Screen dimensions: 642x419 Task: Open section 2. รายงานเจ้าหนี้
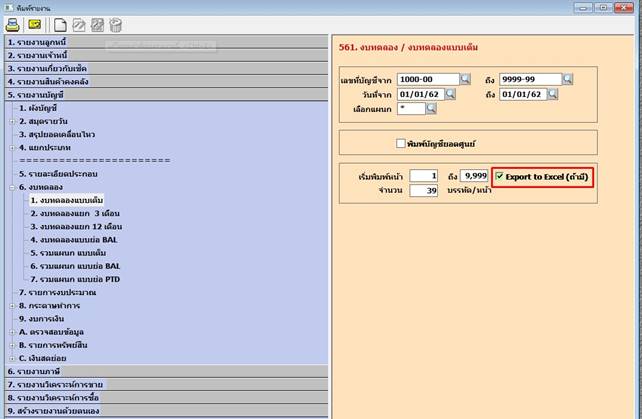[166, 55]
